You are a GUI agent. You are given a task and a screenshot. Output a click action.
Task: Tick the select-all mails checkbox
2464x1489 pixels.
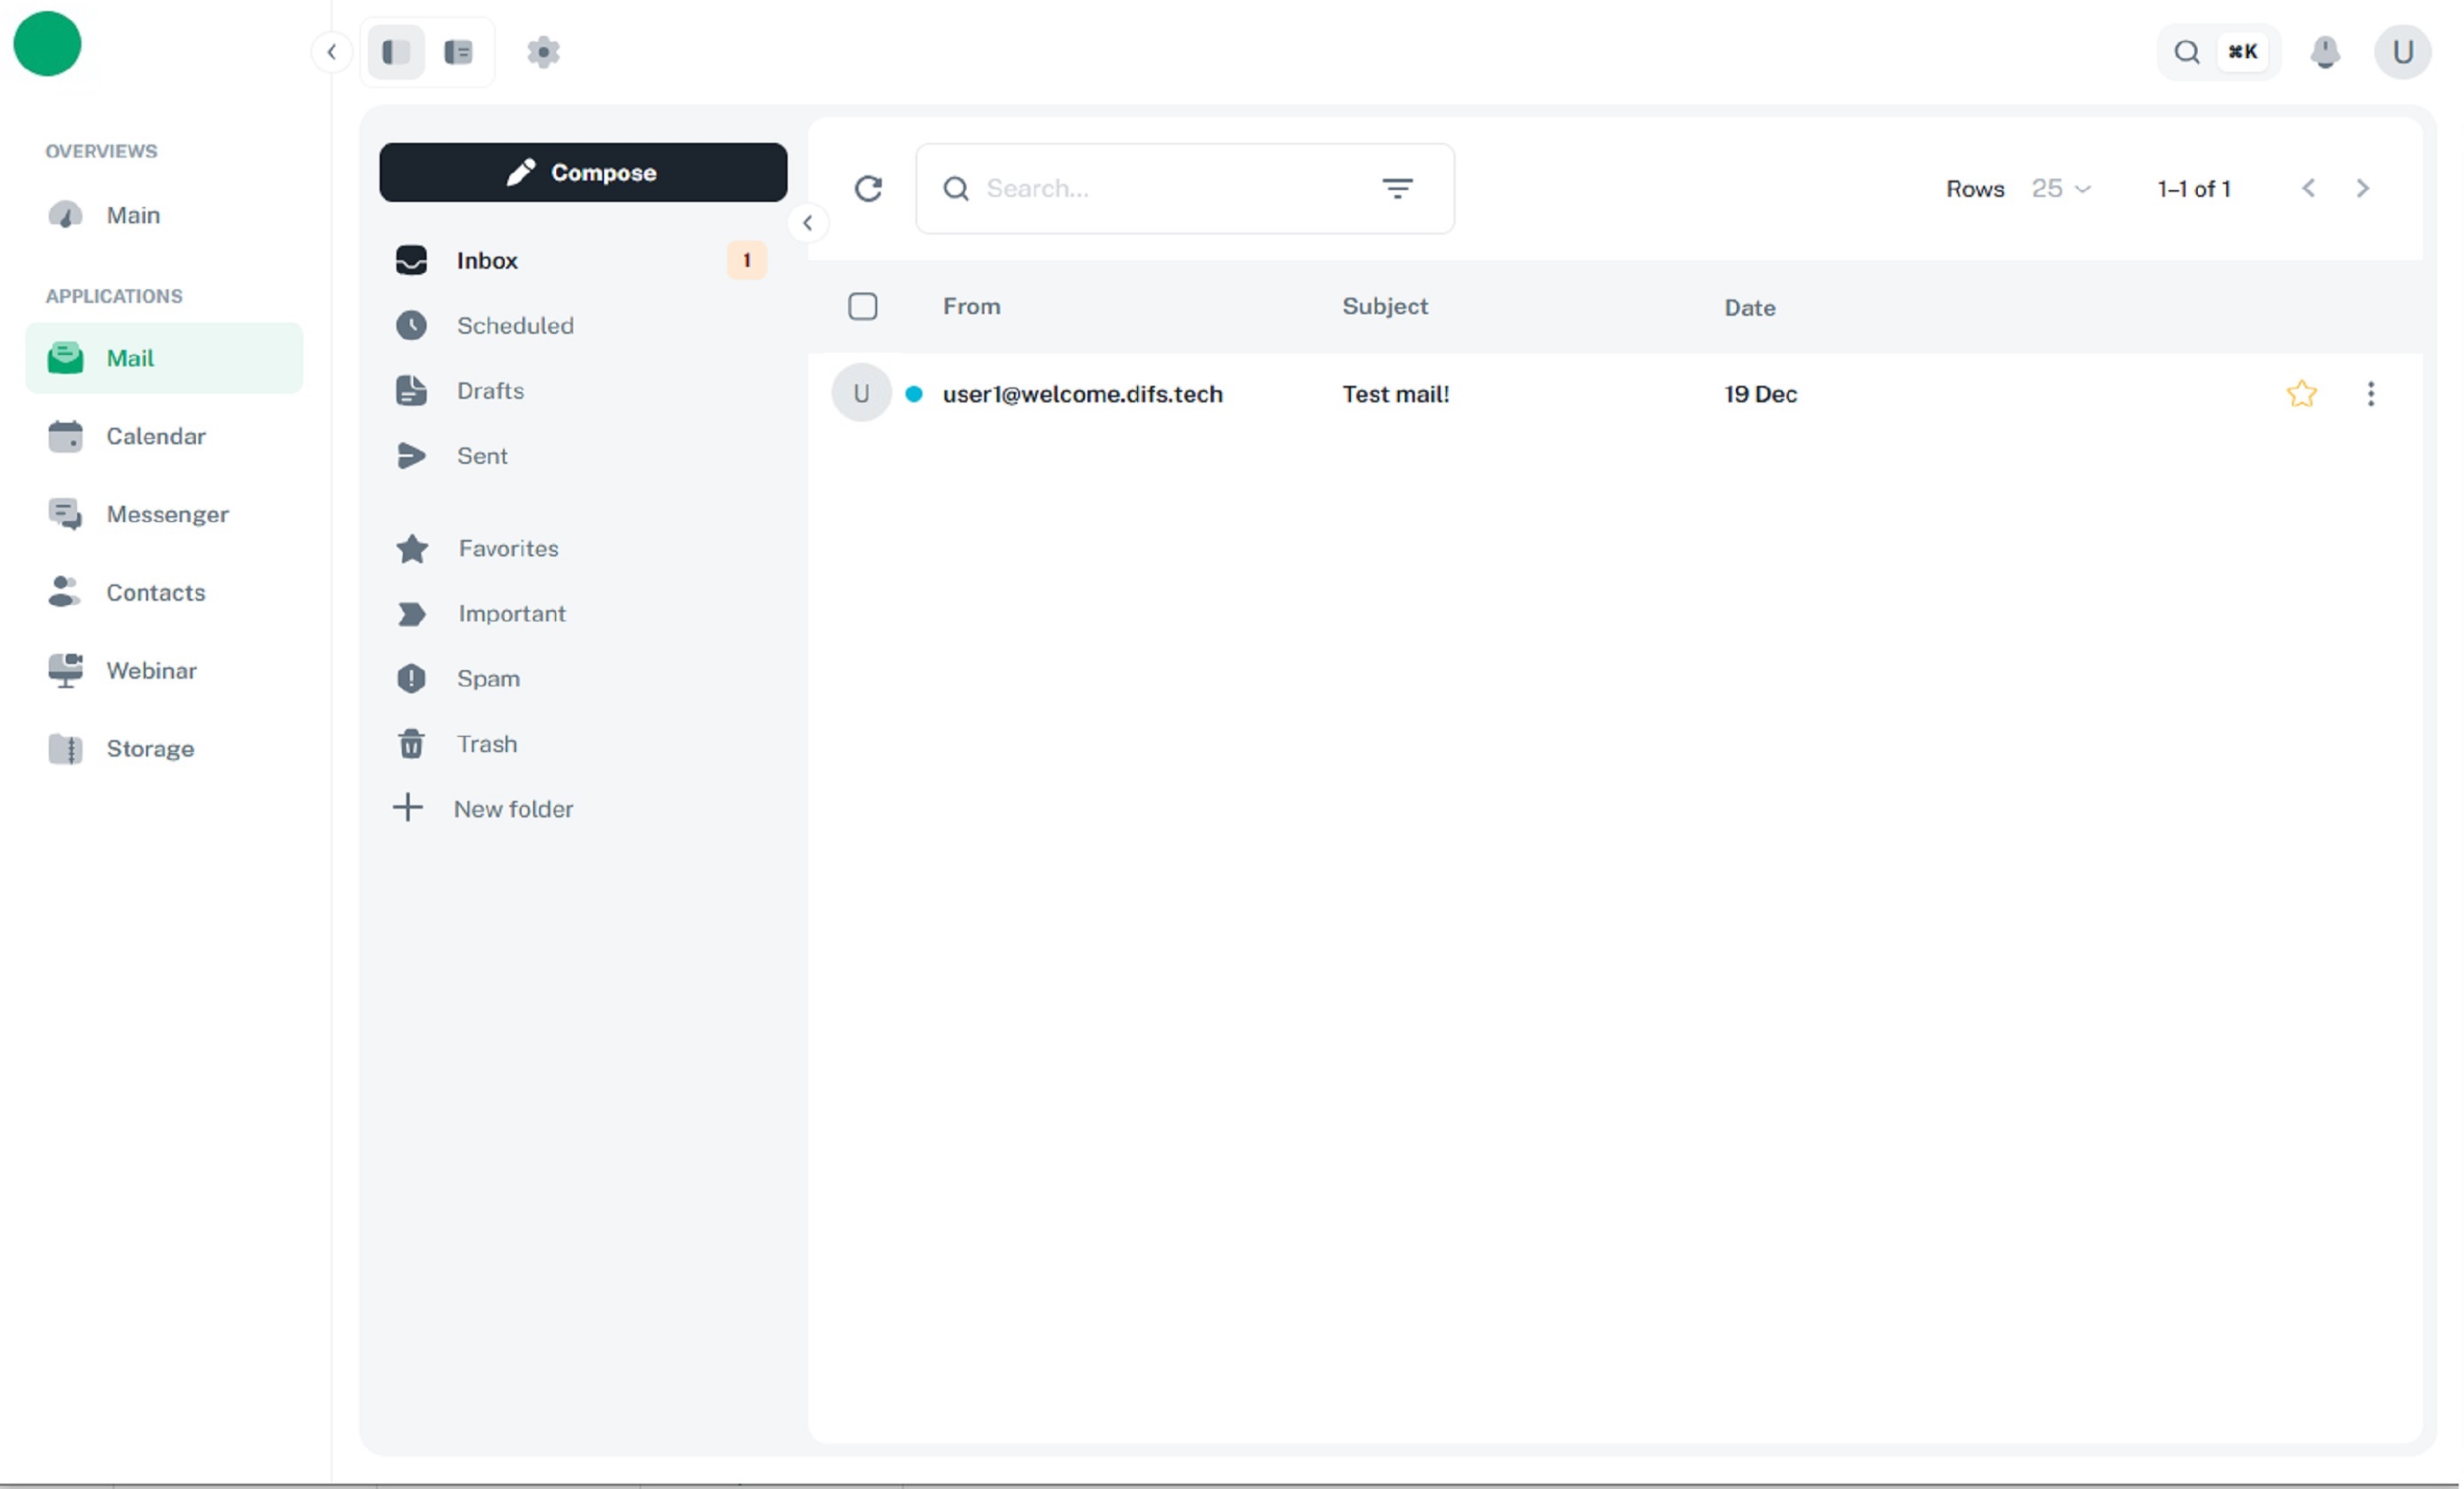[863, 306]
